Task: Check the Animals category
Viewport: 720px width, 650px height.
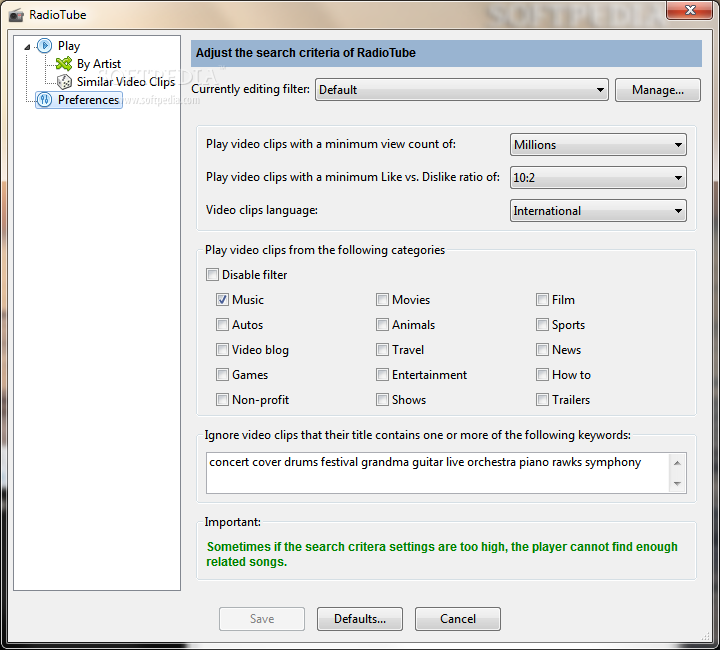Action: (382, 325)
